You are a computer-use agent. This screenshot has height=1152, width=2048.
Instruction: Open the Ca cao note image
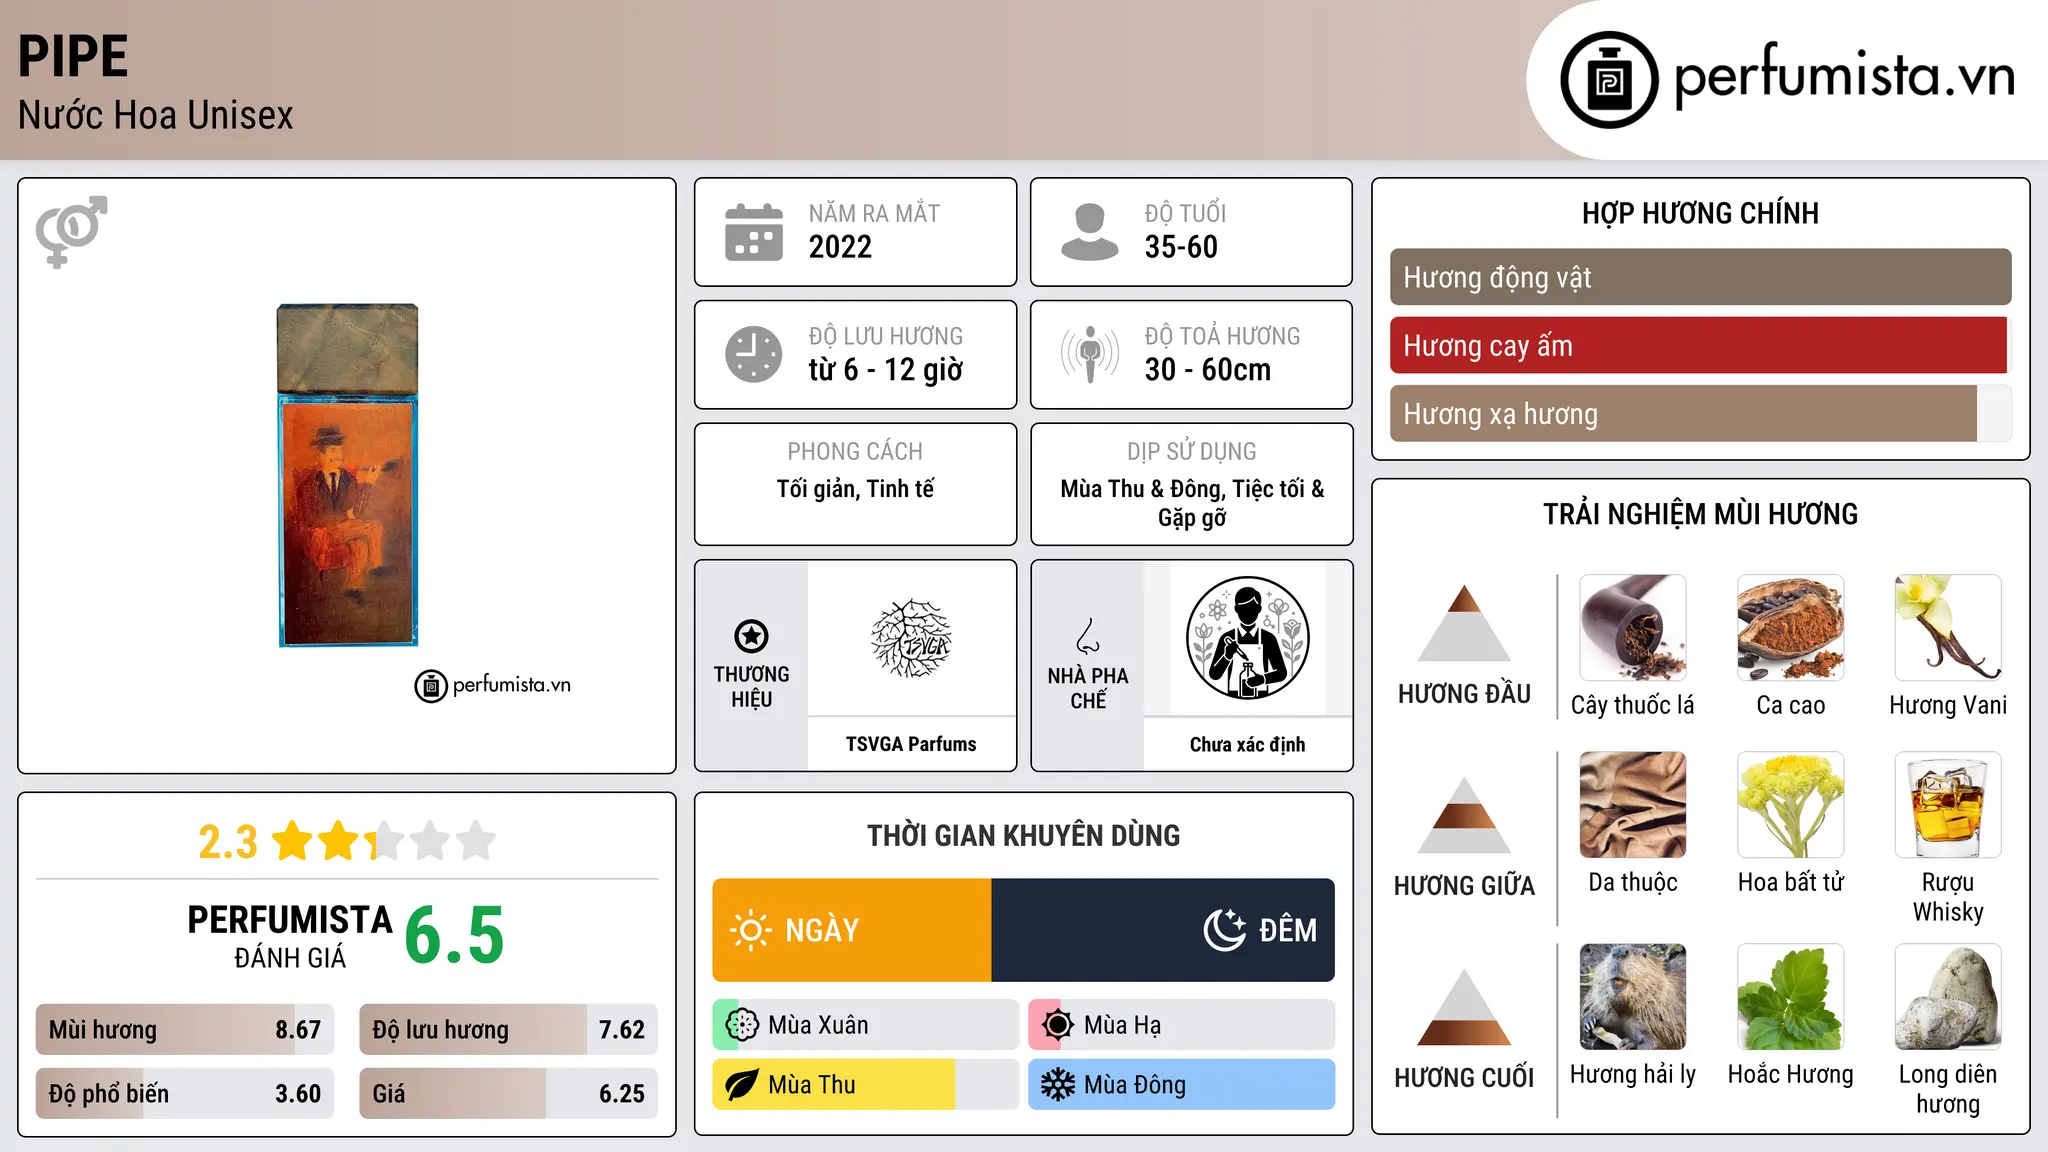(1791, 628)
